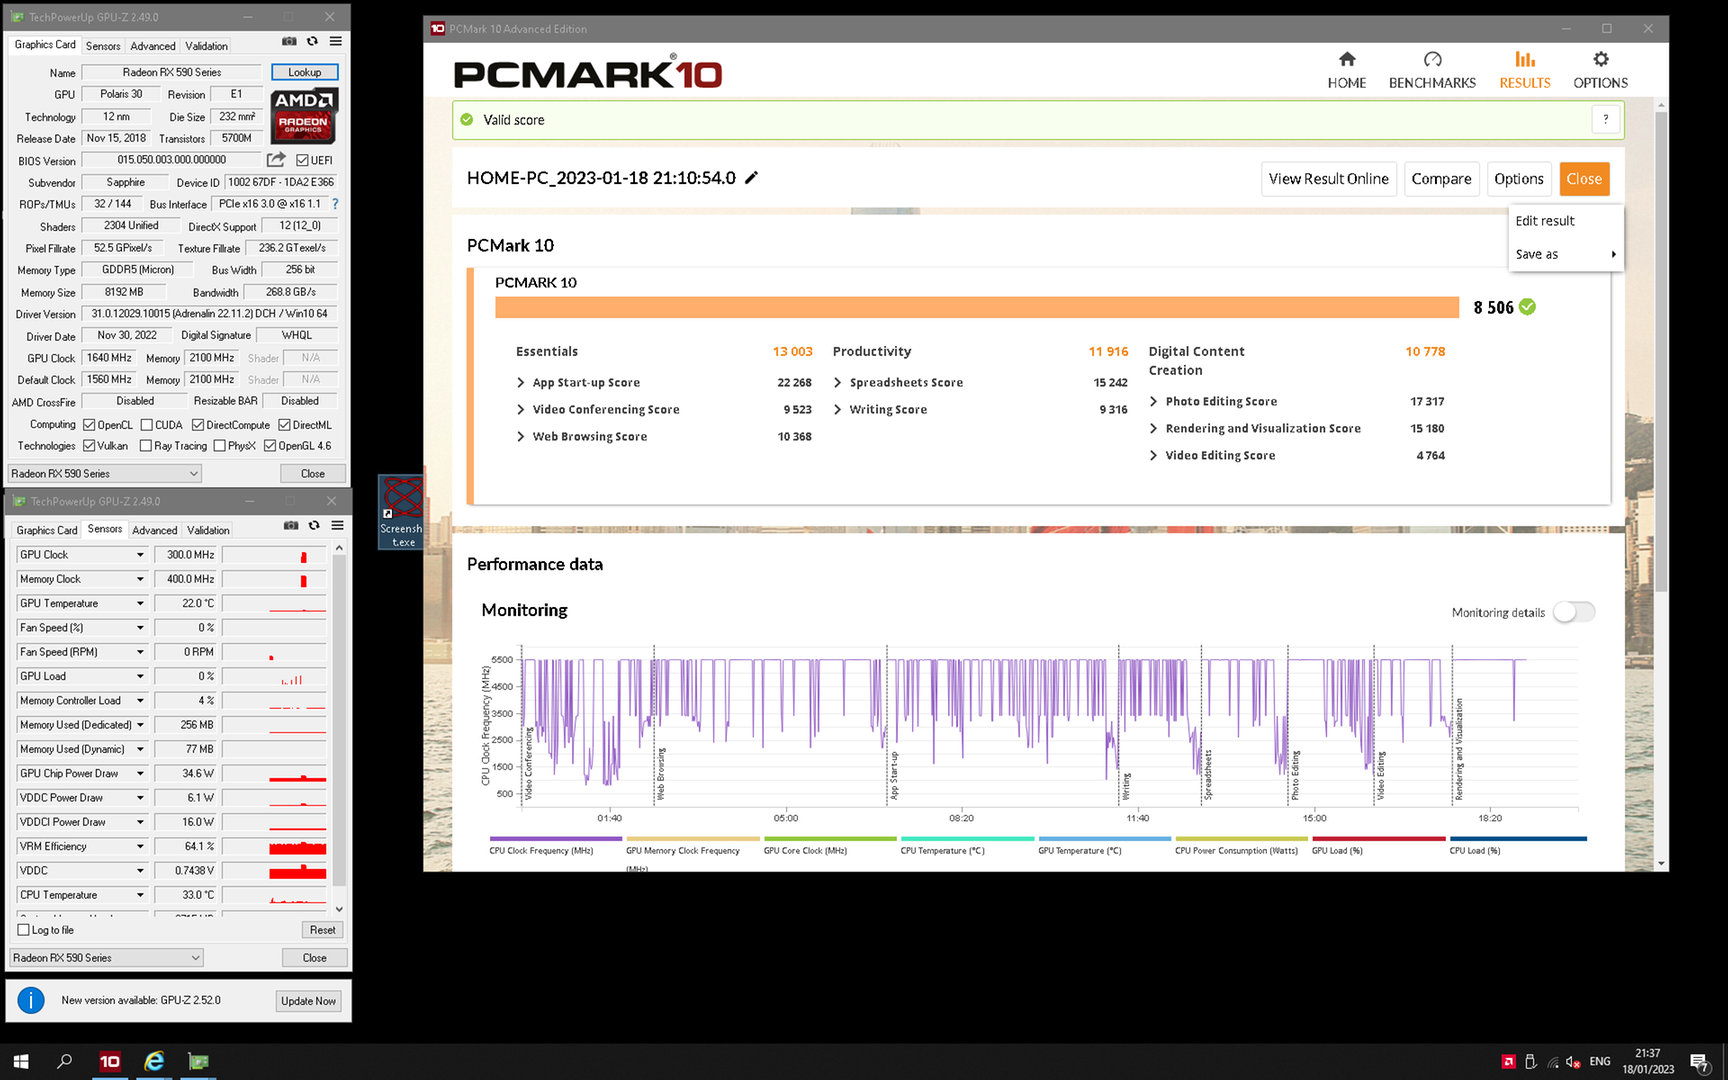Open Radeon RX 590 selector in Sensors window
Screen dimensions: 1728x1080
click(x=107, y=957)
